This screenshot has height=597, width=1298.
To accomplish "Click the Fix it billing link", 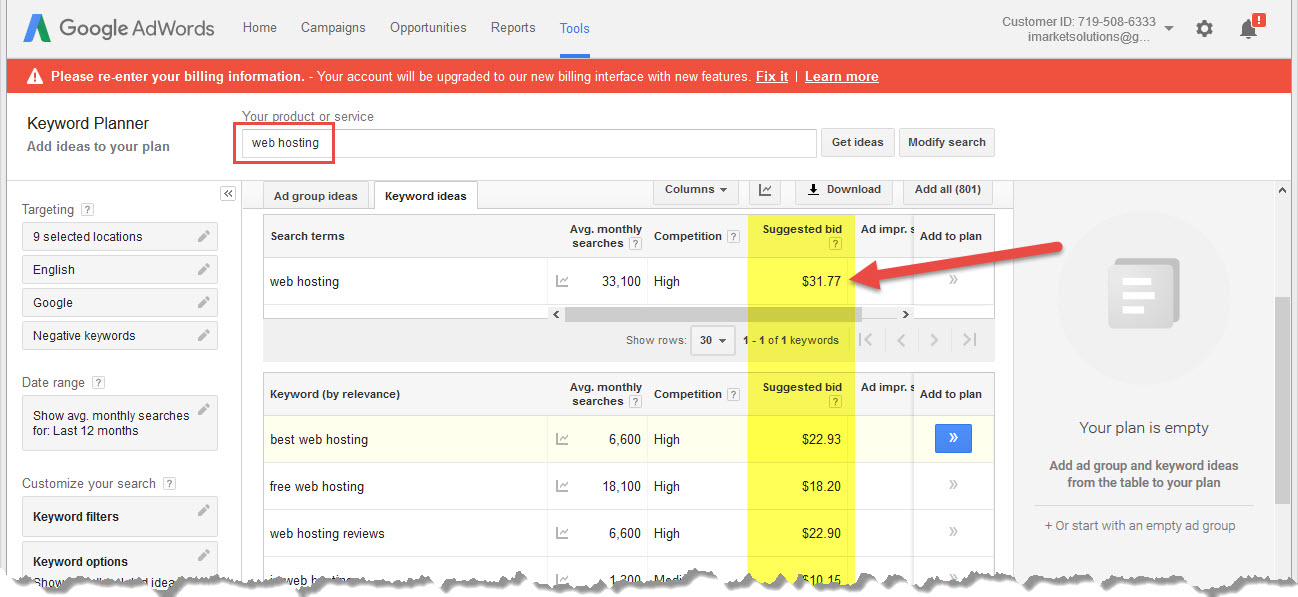I will tap(771, 75).
